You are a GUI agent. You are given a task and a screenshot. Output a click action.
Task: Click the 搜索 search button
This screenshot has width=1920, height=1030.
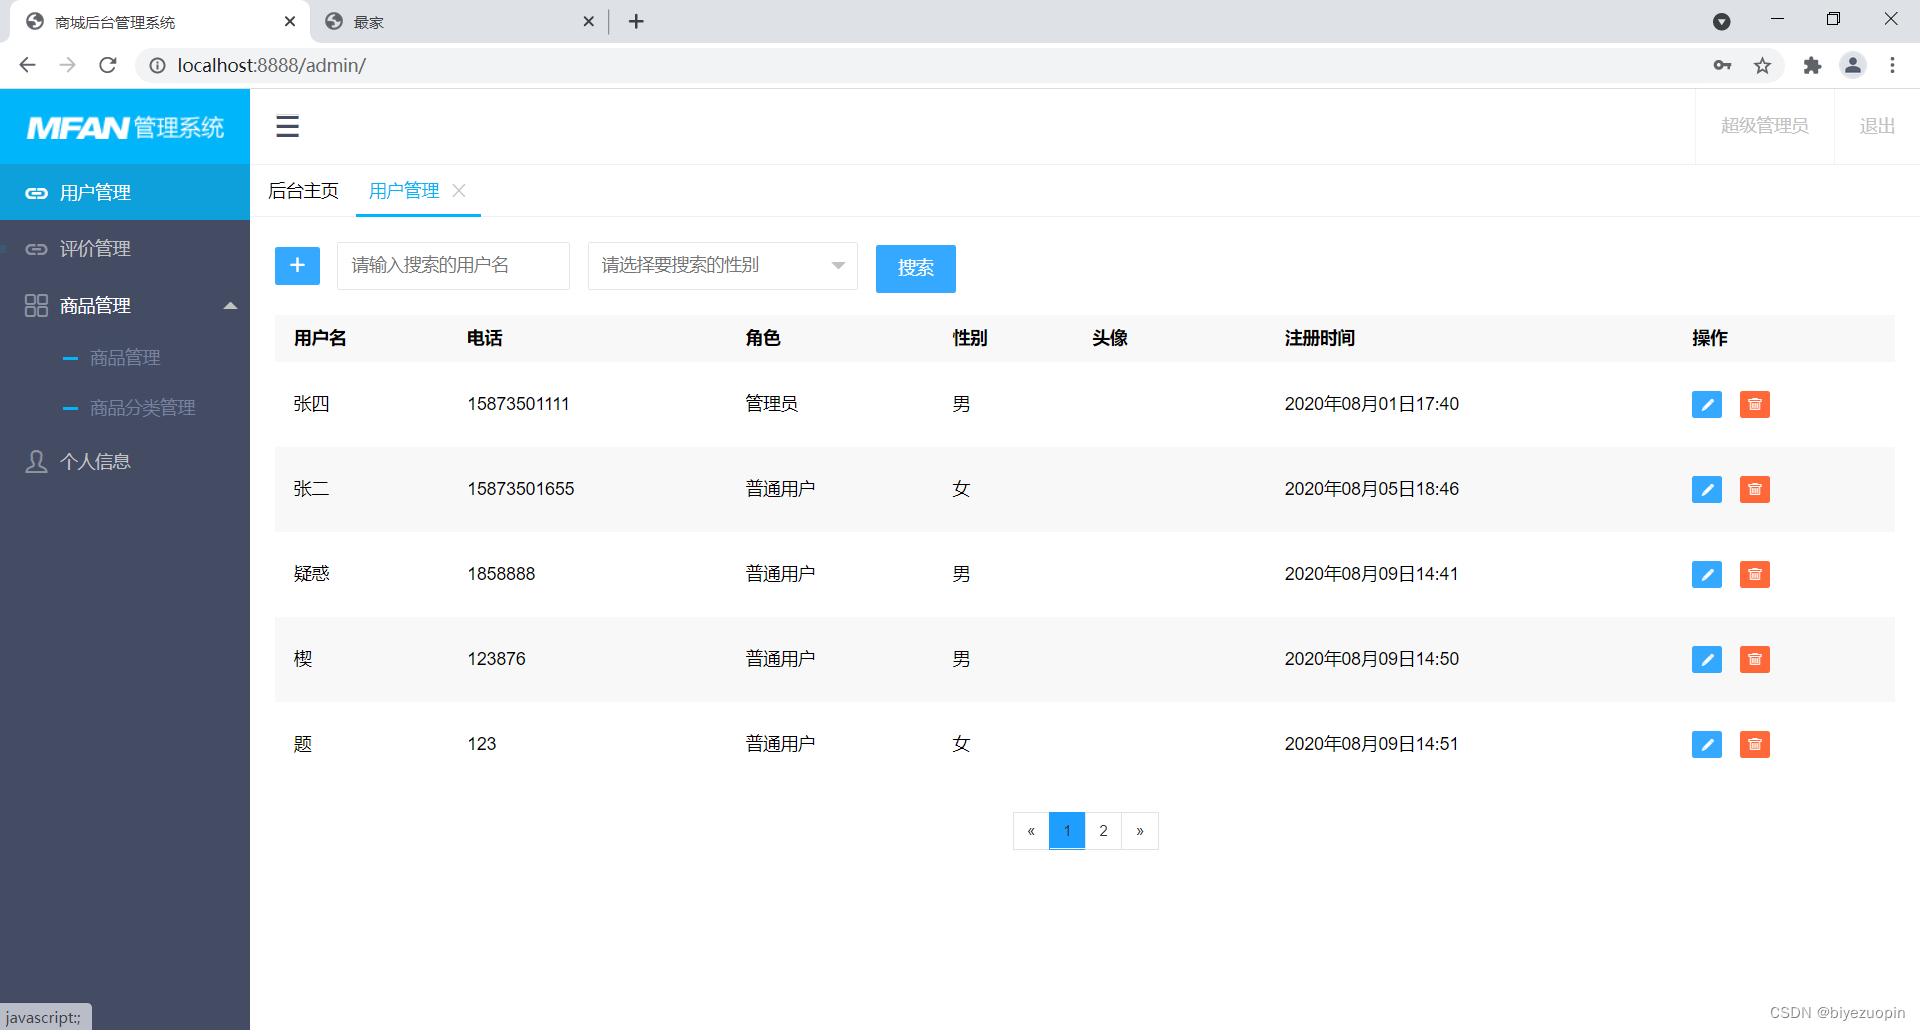coord(915,268)
